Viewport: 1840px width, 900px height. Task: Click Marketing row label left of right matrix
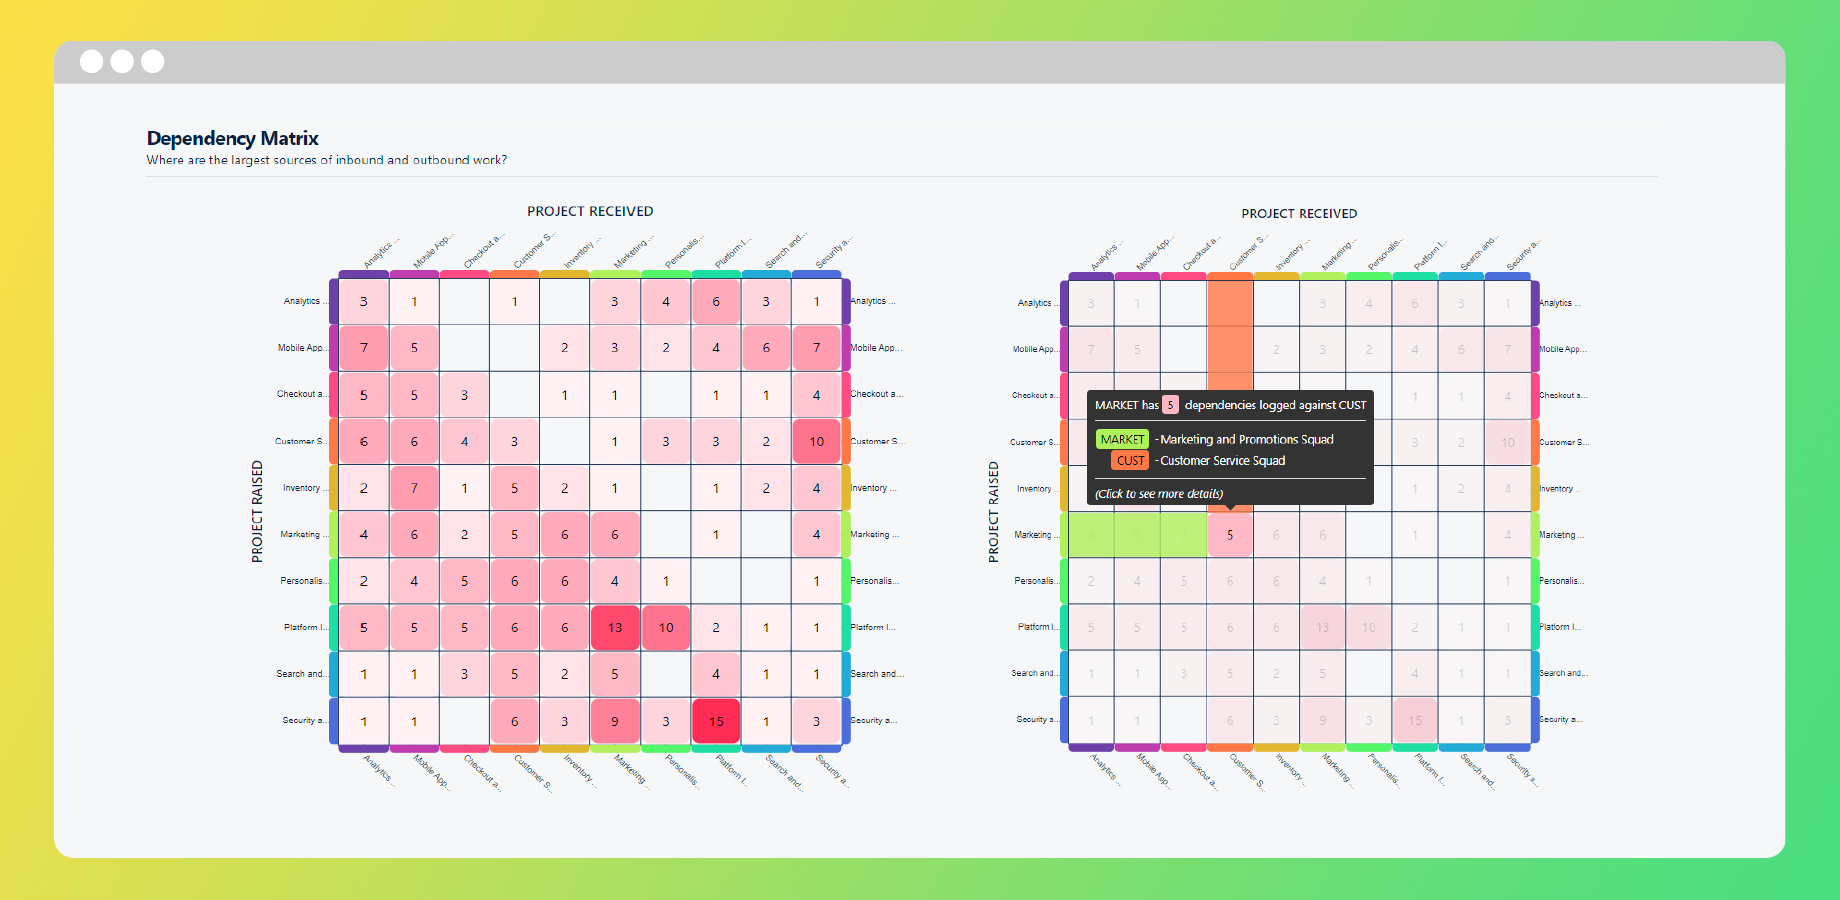1035,535
